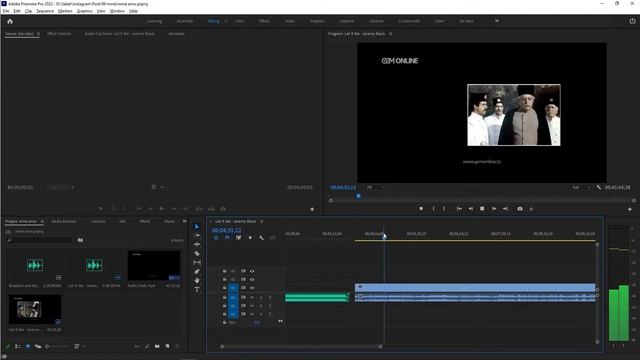Click Go to In in Program monitor
Image resolution: width=640 pixels, height=360 pixels.
click(459, 209)
